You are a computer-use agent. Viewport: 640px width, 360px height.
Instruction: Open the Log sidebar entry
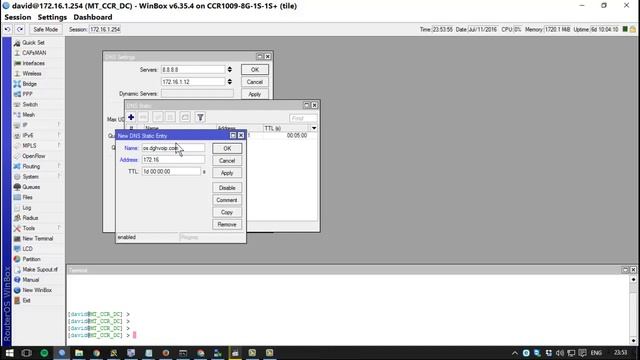(x=27, y=208)
